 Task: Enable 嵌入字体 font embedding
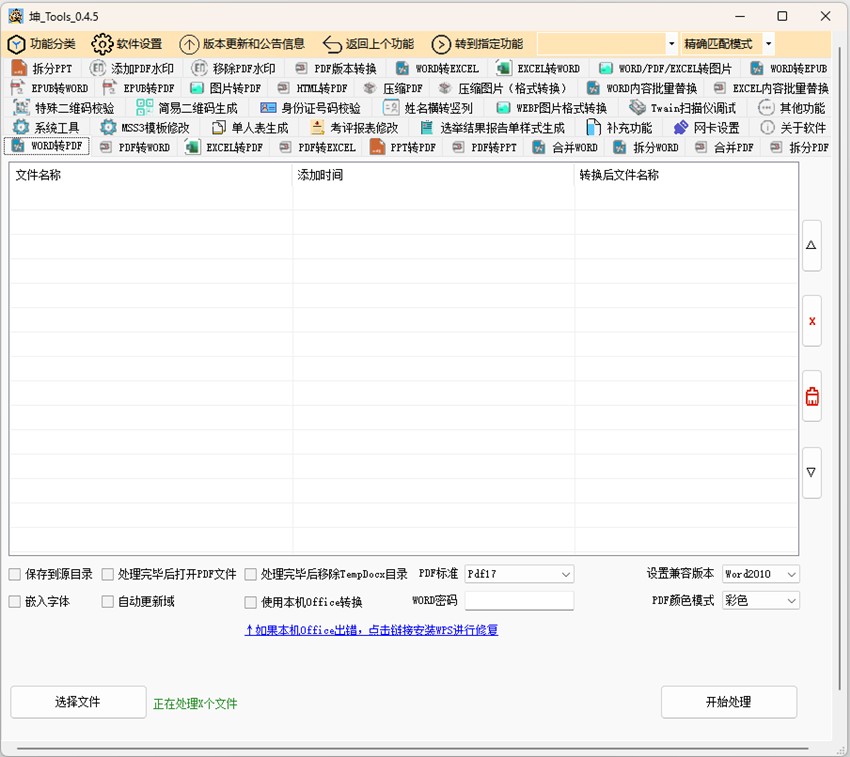point(15,600)
